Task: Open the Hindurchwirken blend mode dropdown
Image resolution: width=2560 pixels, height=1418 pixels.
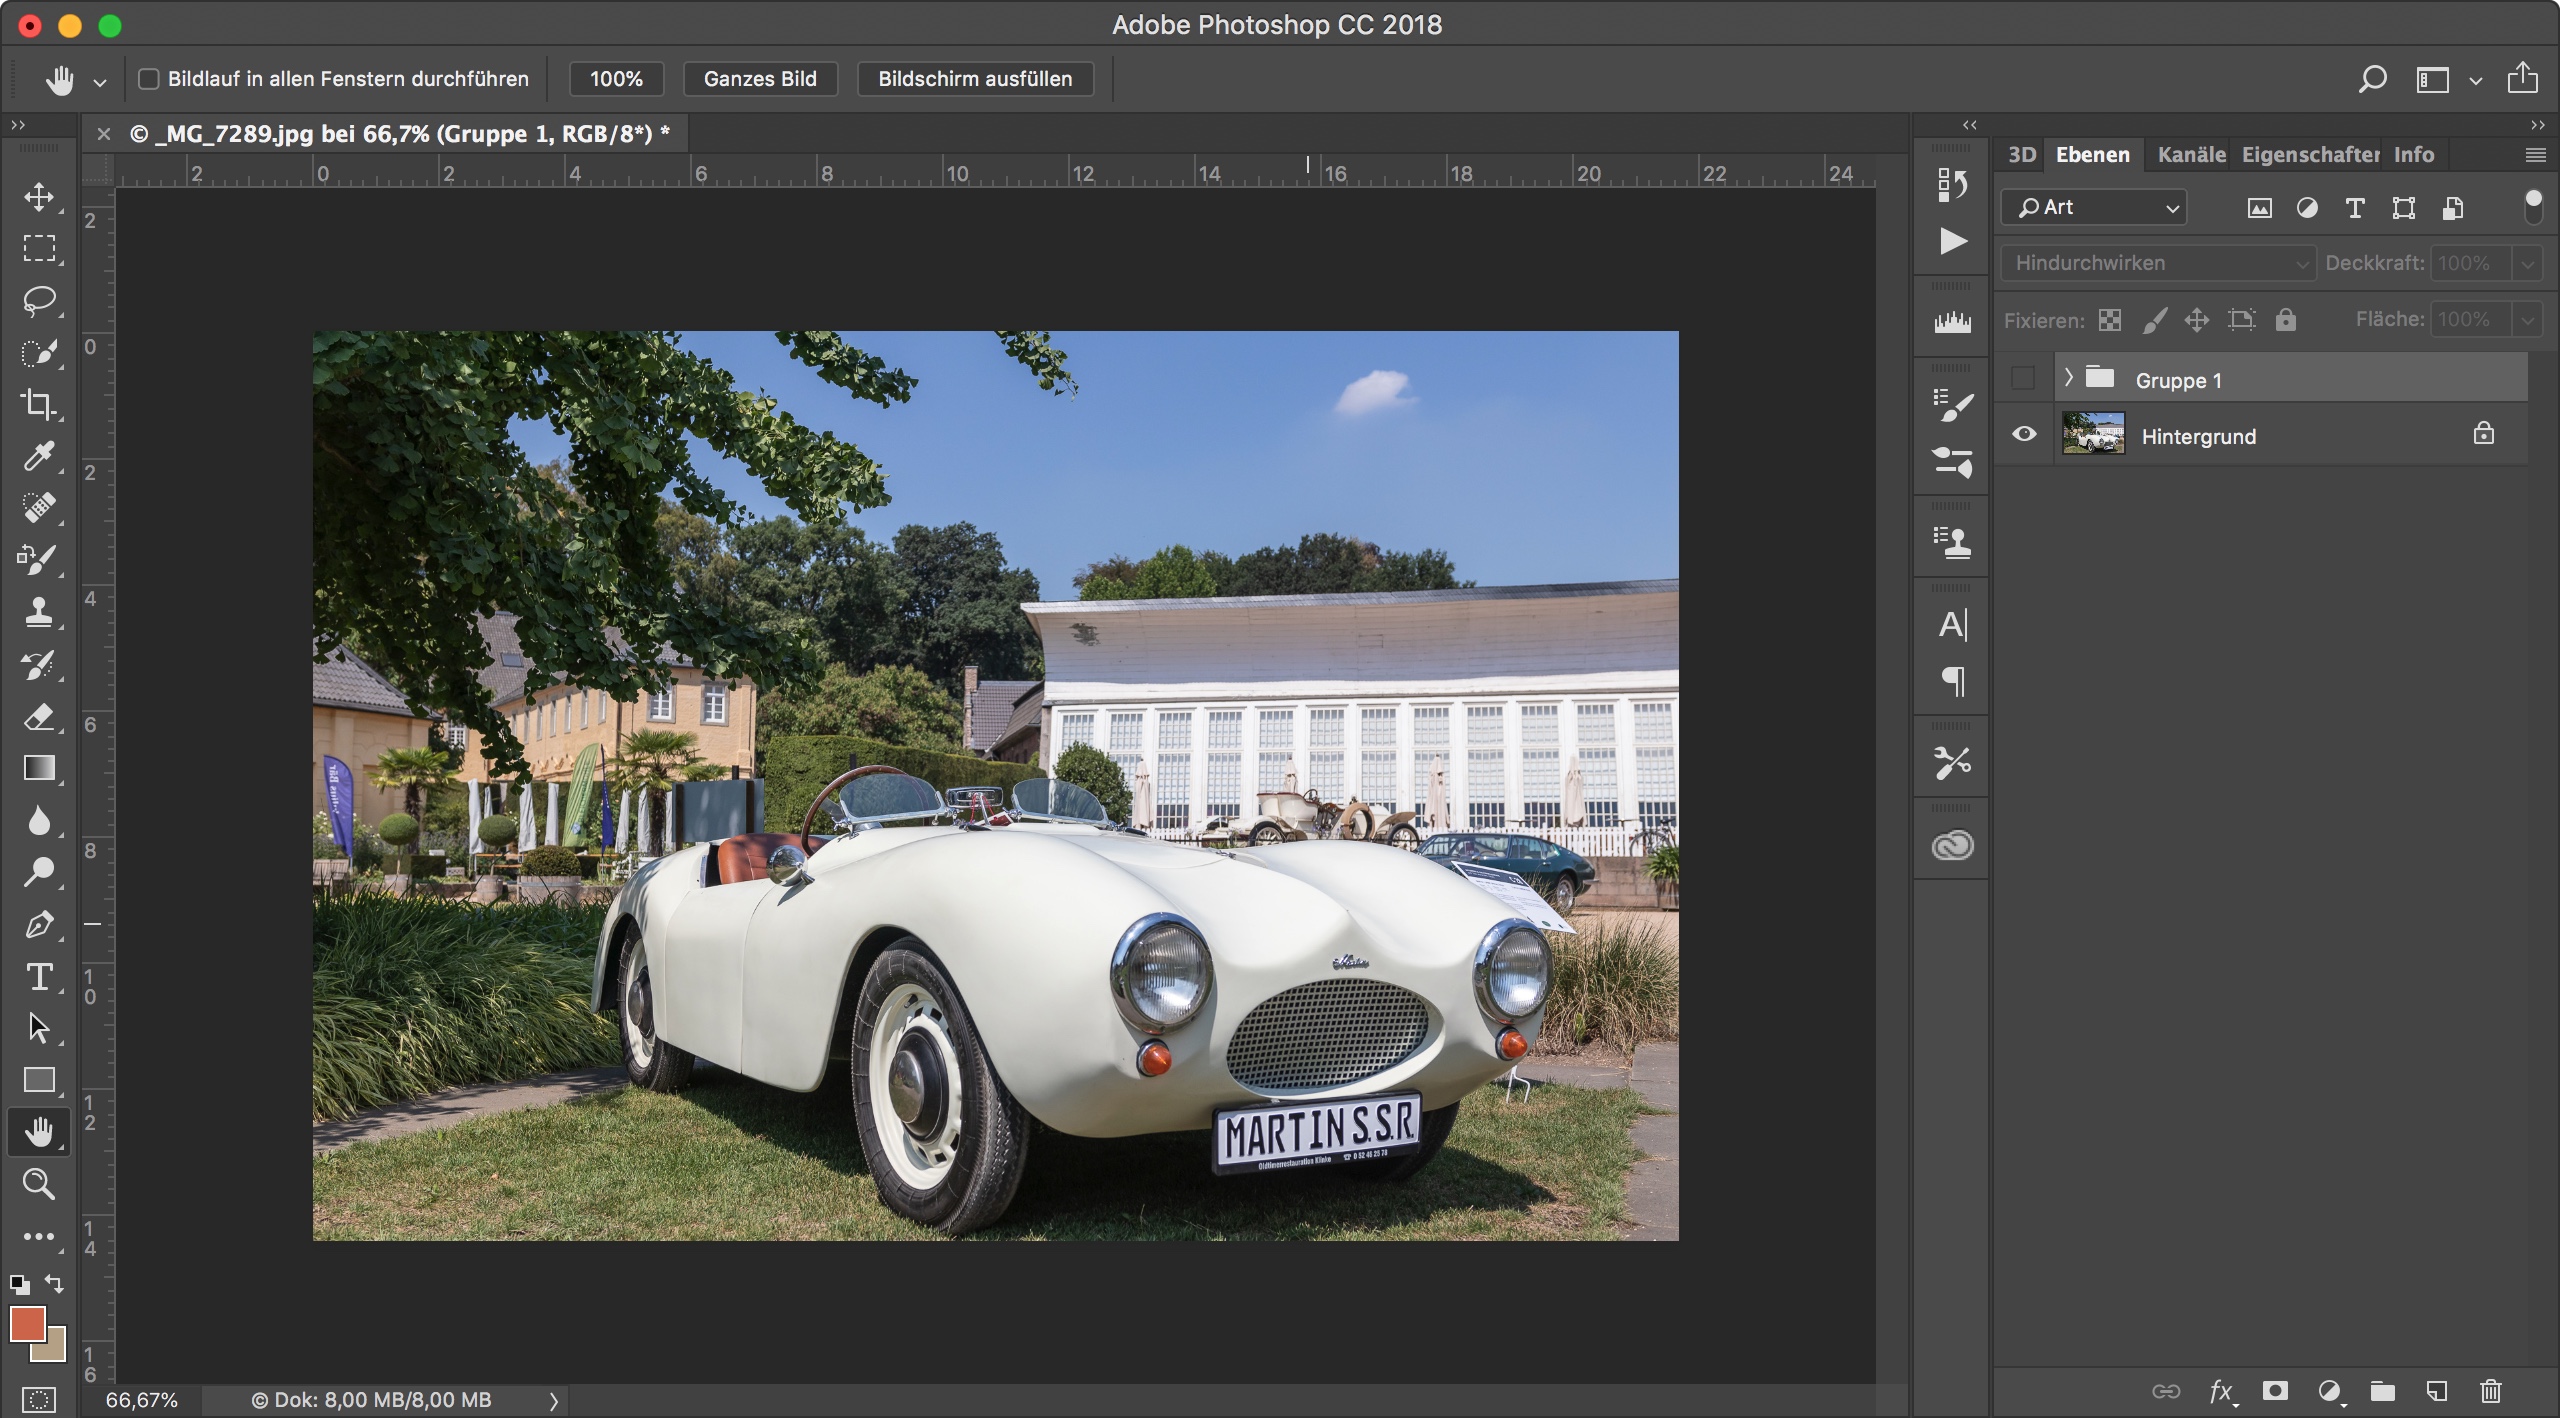Action: click(2158, 263)
